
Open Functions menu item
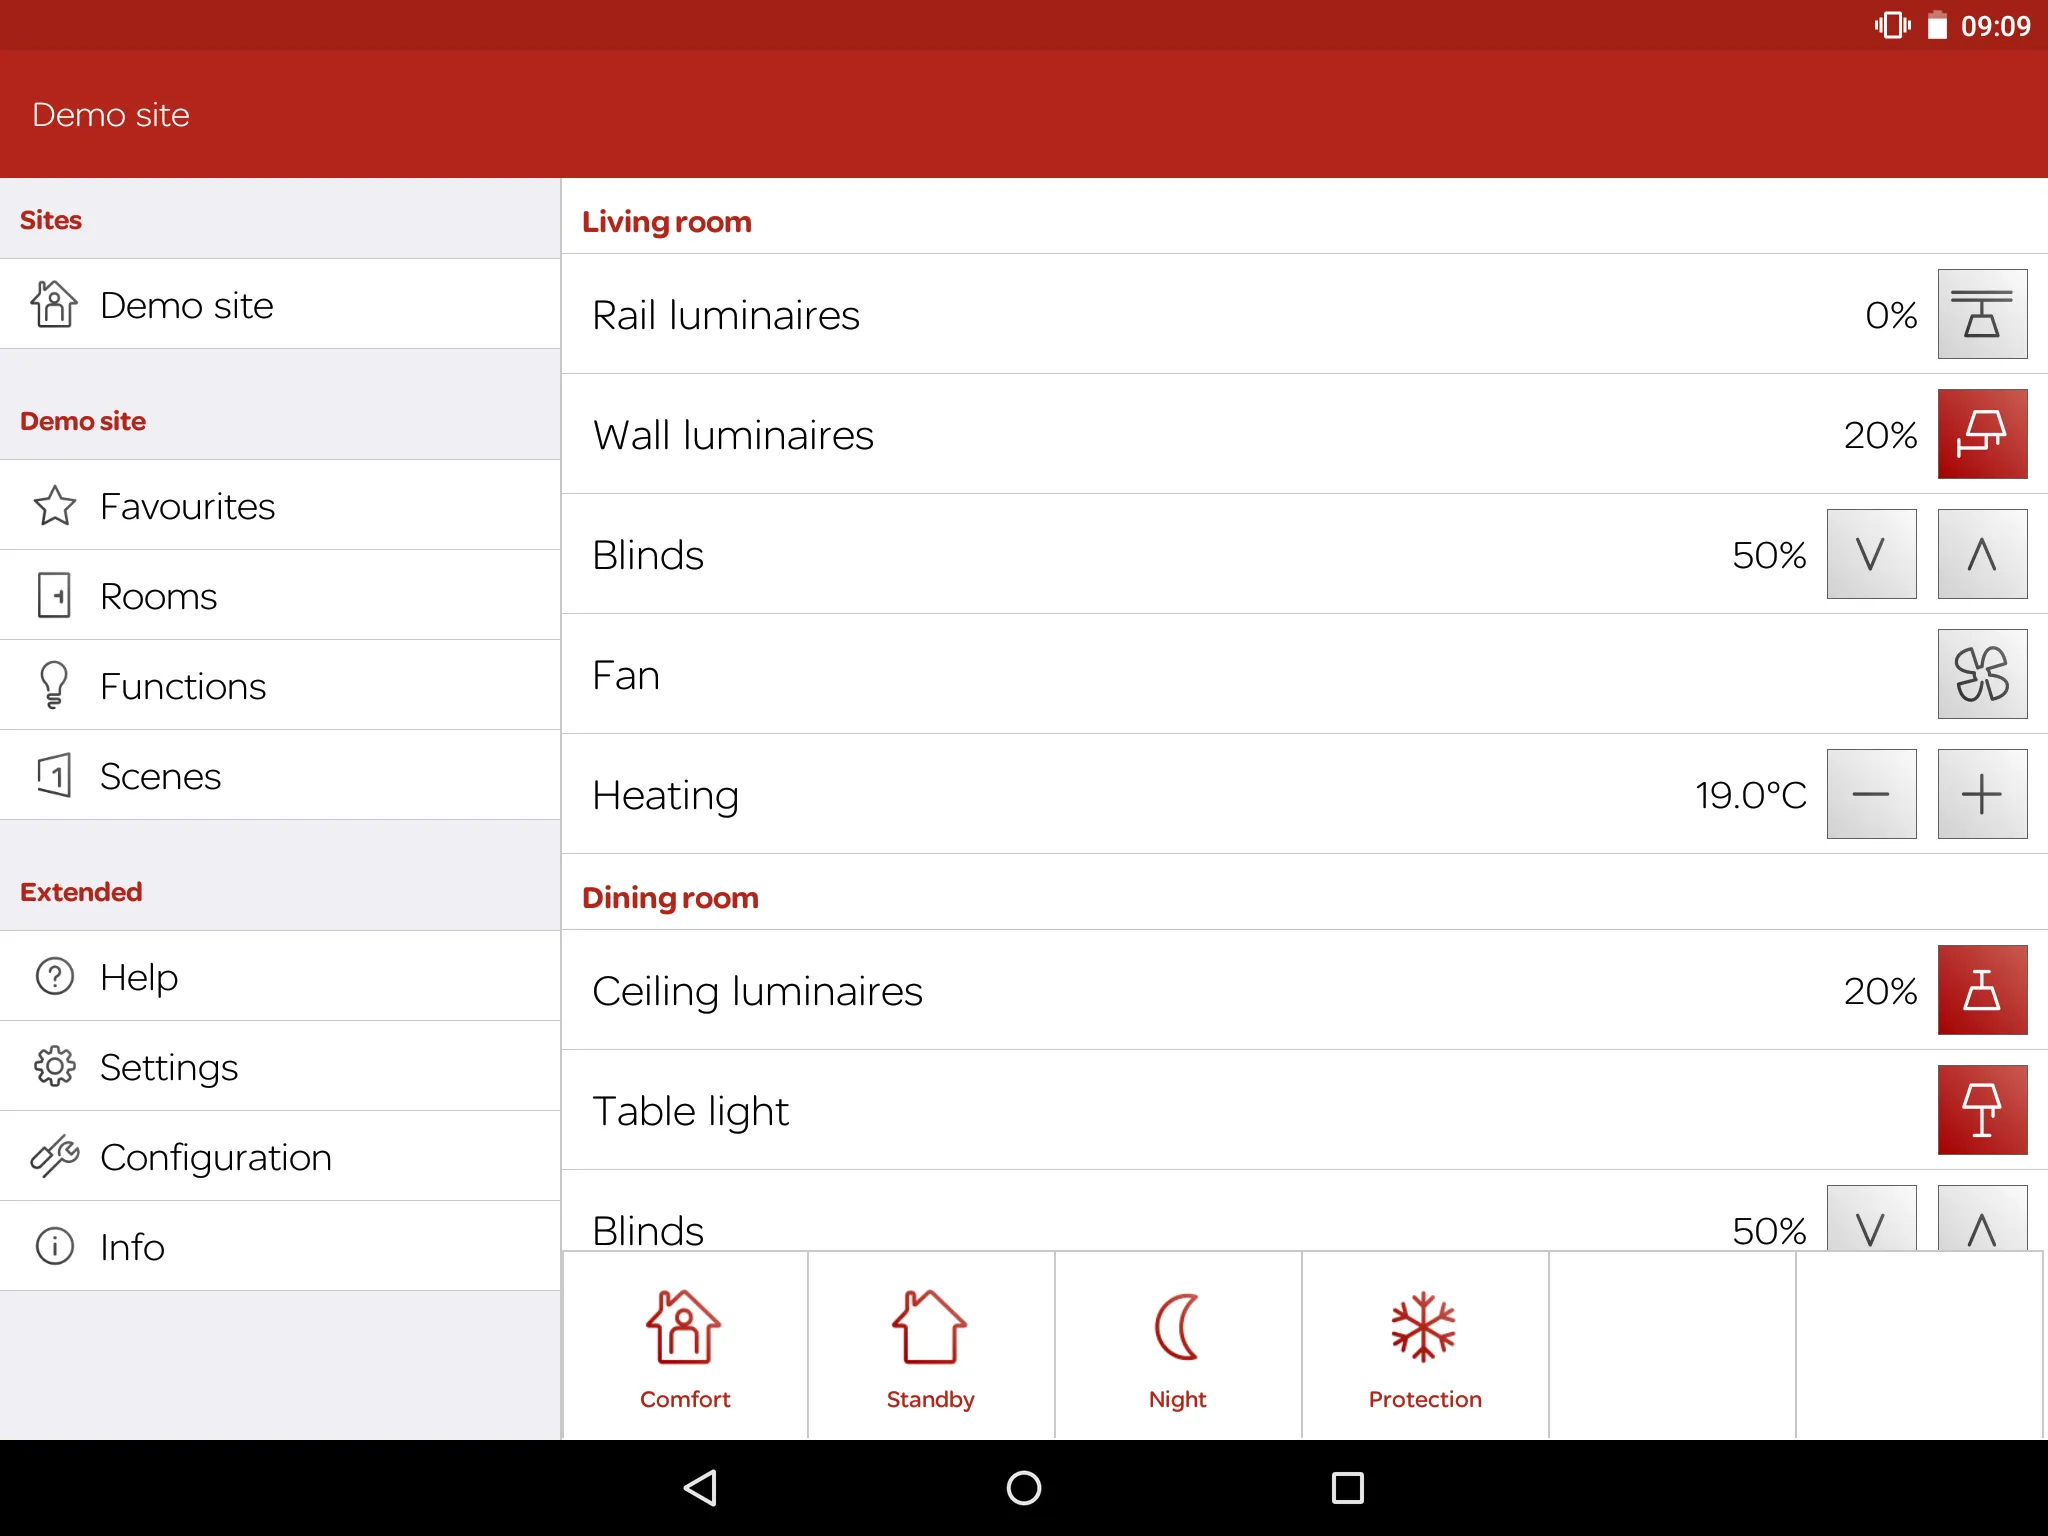pos(280,685)
